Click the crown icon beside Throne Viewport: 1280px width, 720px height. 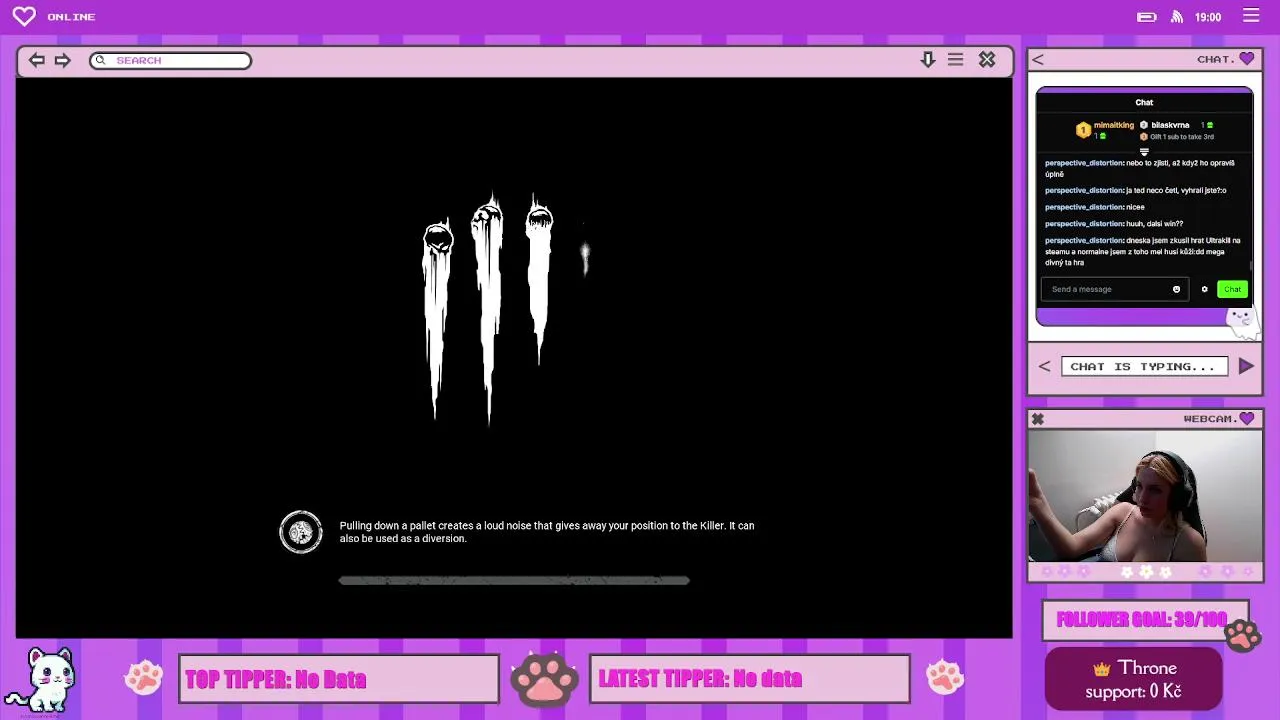click(x=1102, y=669)
